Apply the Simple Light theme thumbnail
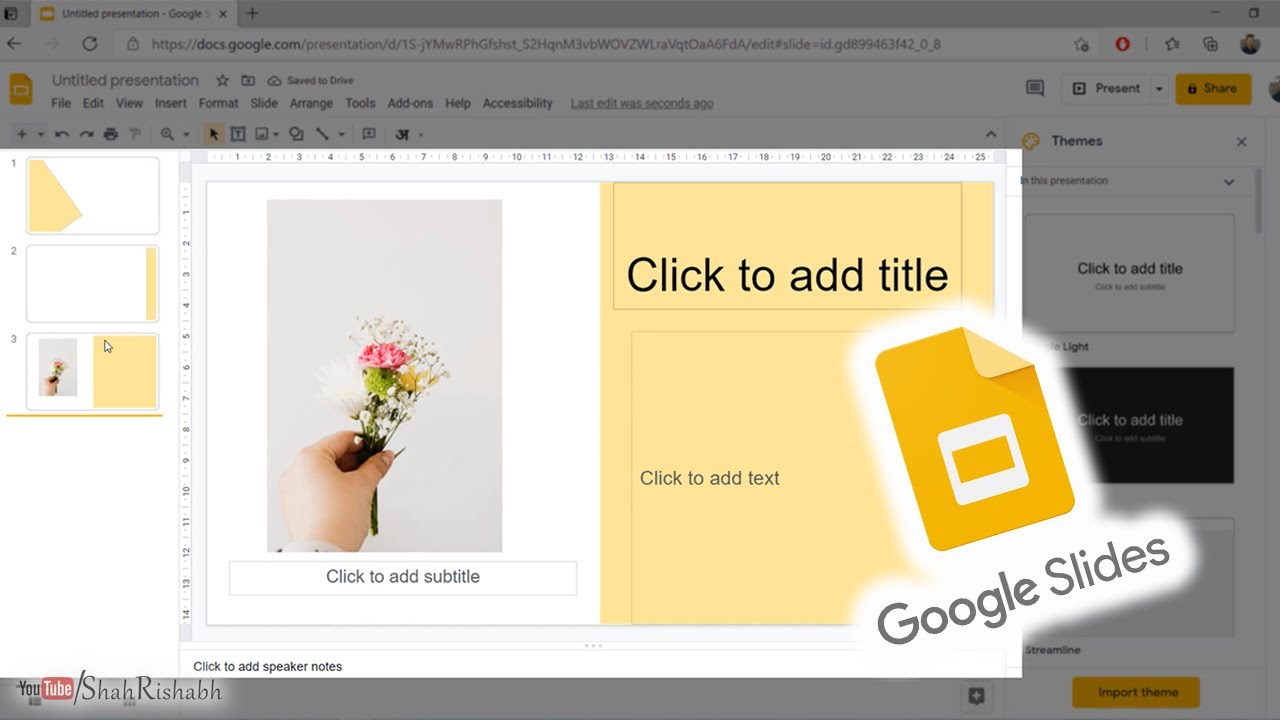The height and width of the screenshot is (720, 1280). coord(1129,272)
